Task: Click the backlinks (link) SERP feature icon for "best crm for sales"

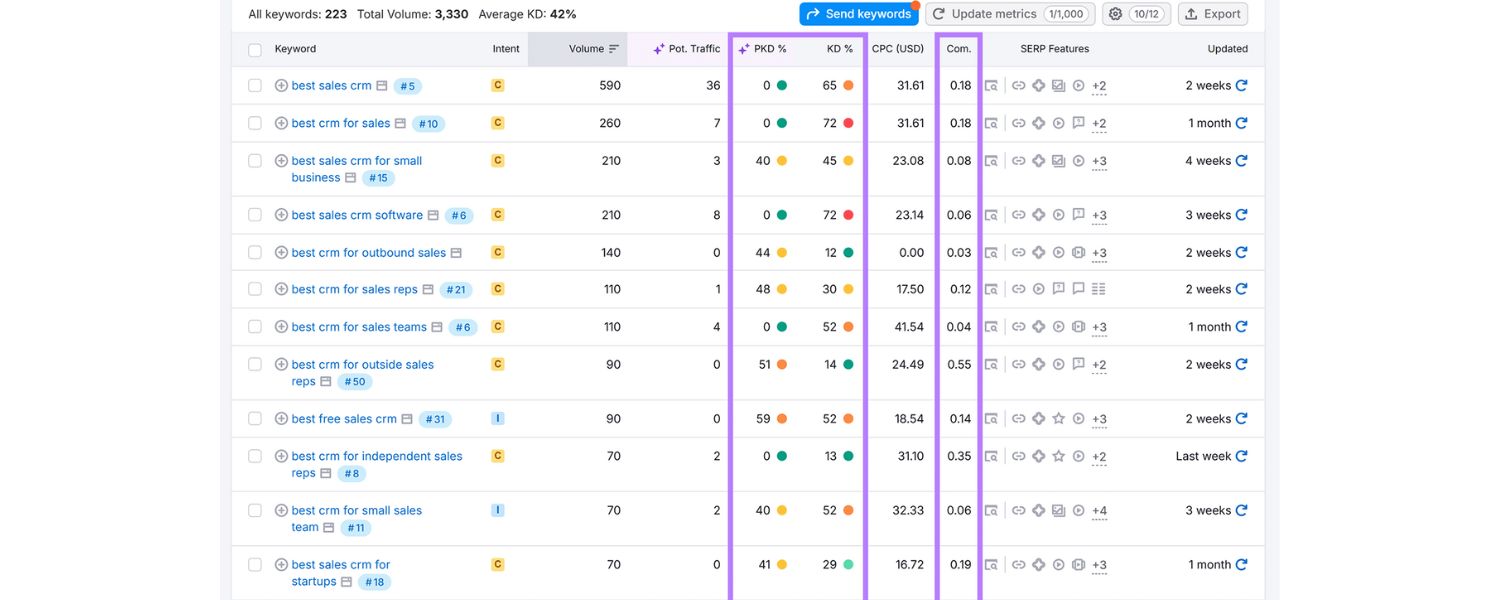Action: click(1013, 123)
